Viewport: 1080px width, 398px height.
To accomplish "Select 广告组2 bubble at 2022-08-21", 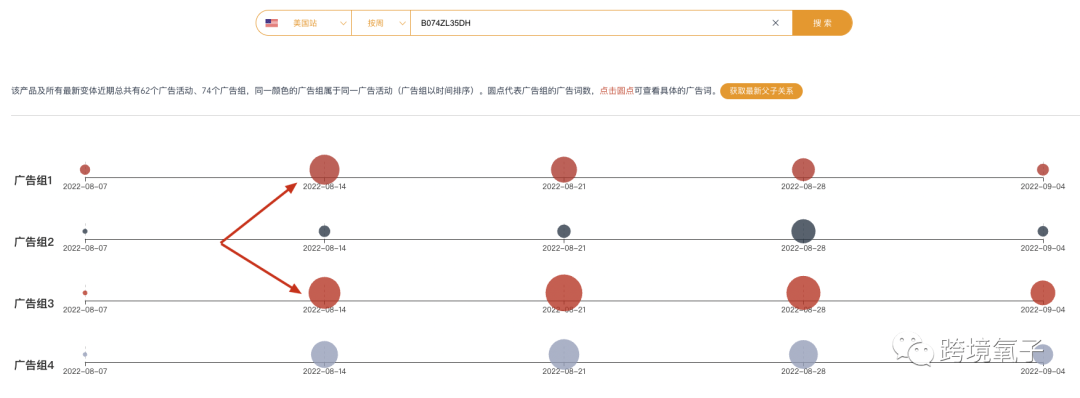I will [x=564, y=231].
